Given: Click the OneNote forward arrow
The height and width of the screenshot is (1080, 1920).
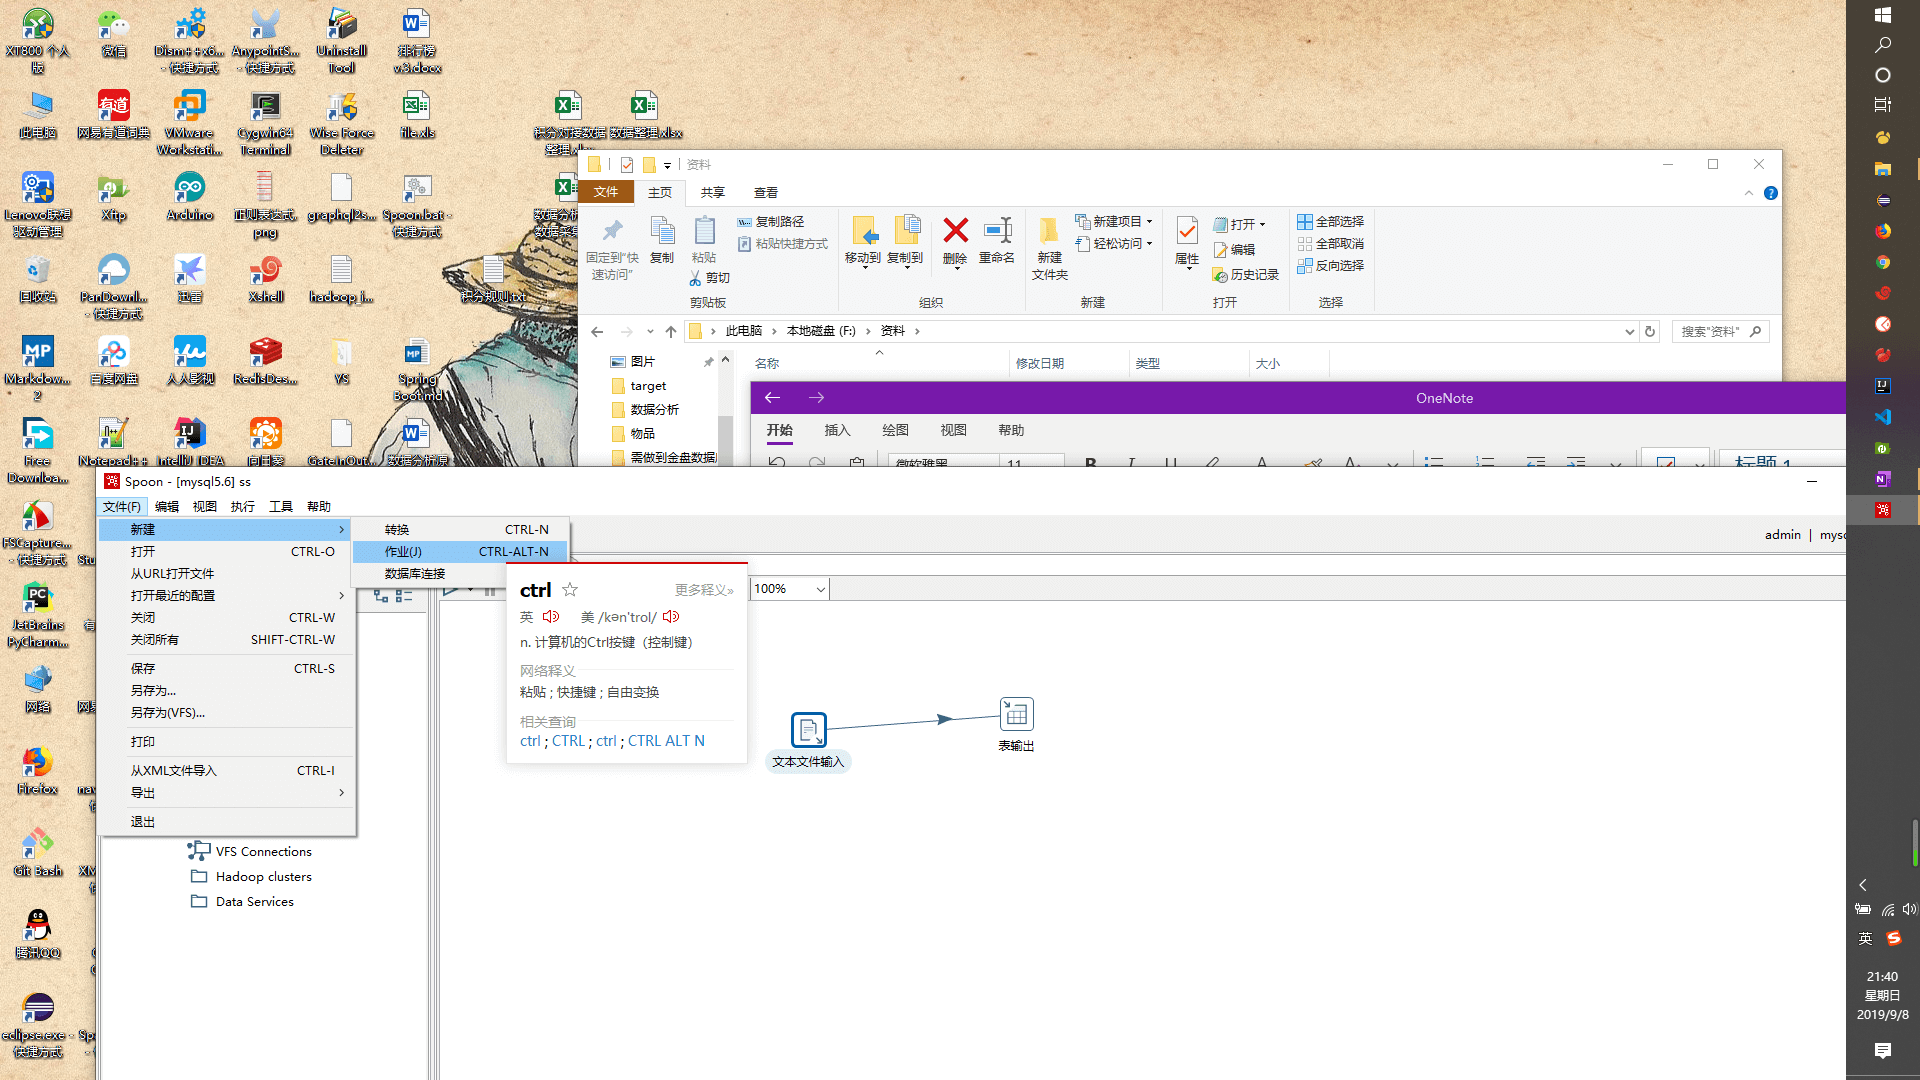Looking at the screenshot, I should 816,398.
